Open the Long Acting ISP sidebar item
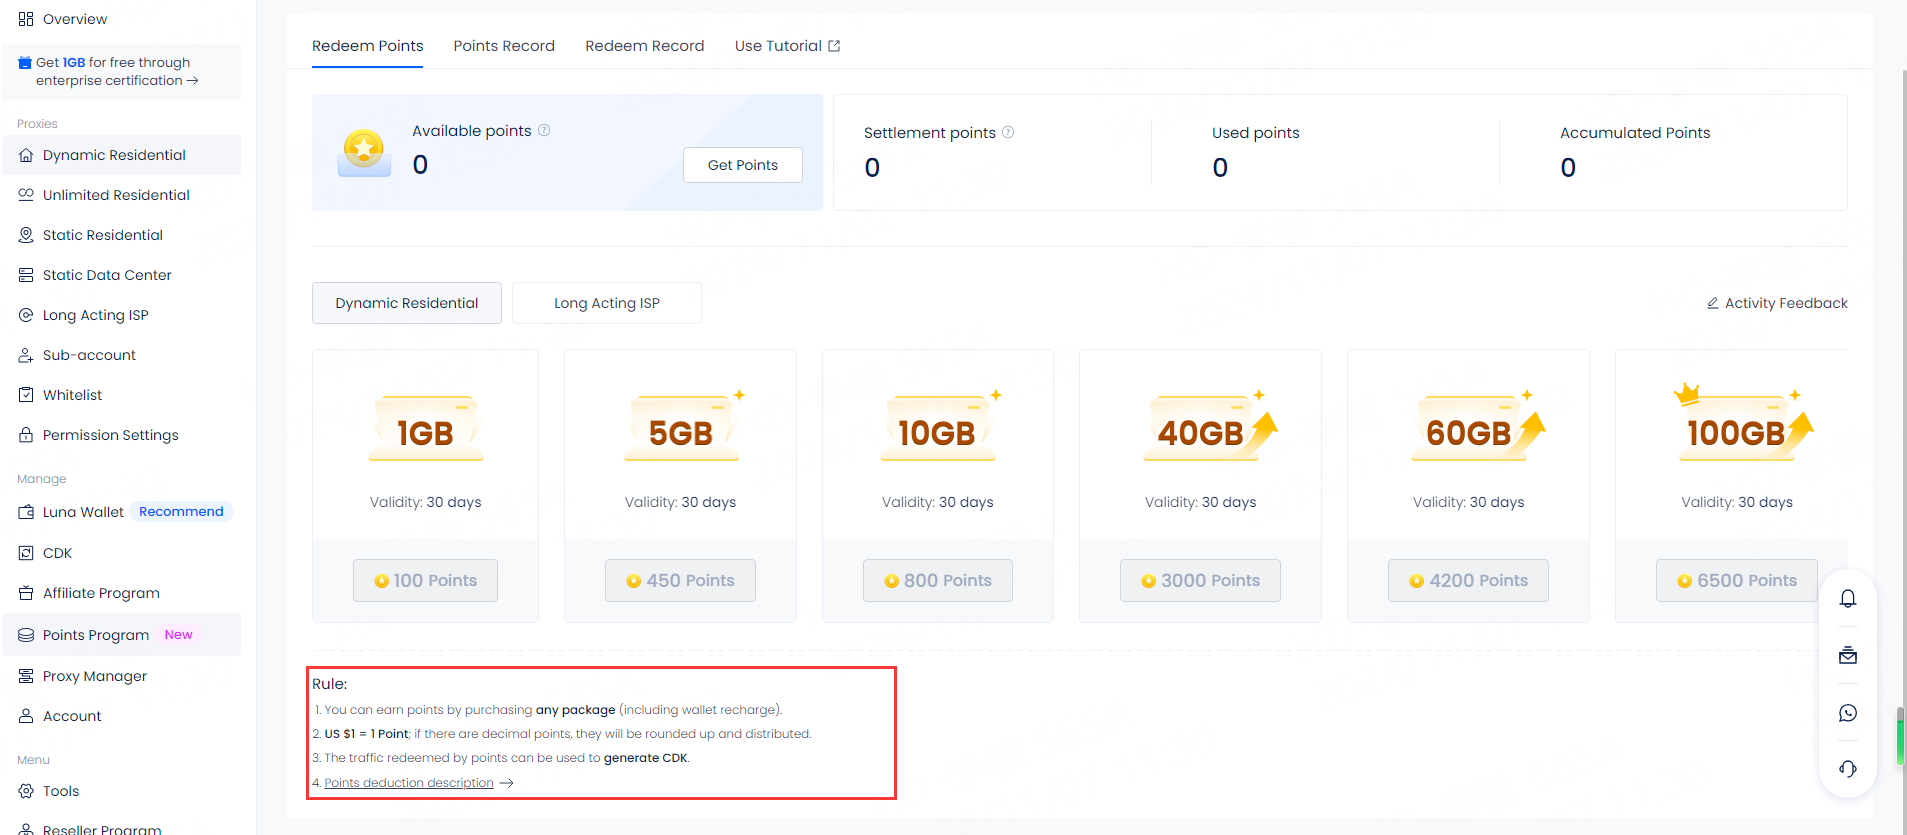This screenshot has height=835, width=1907. point(95,315)
